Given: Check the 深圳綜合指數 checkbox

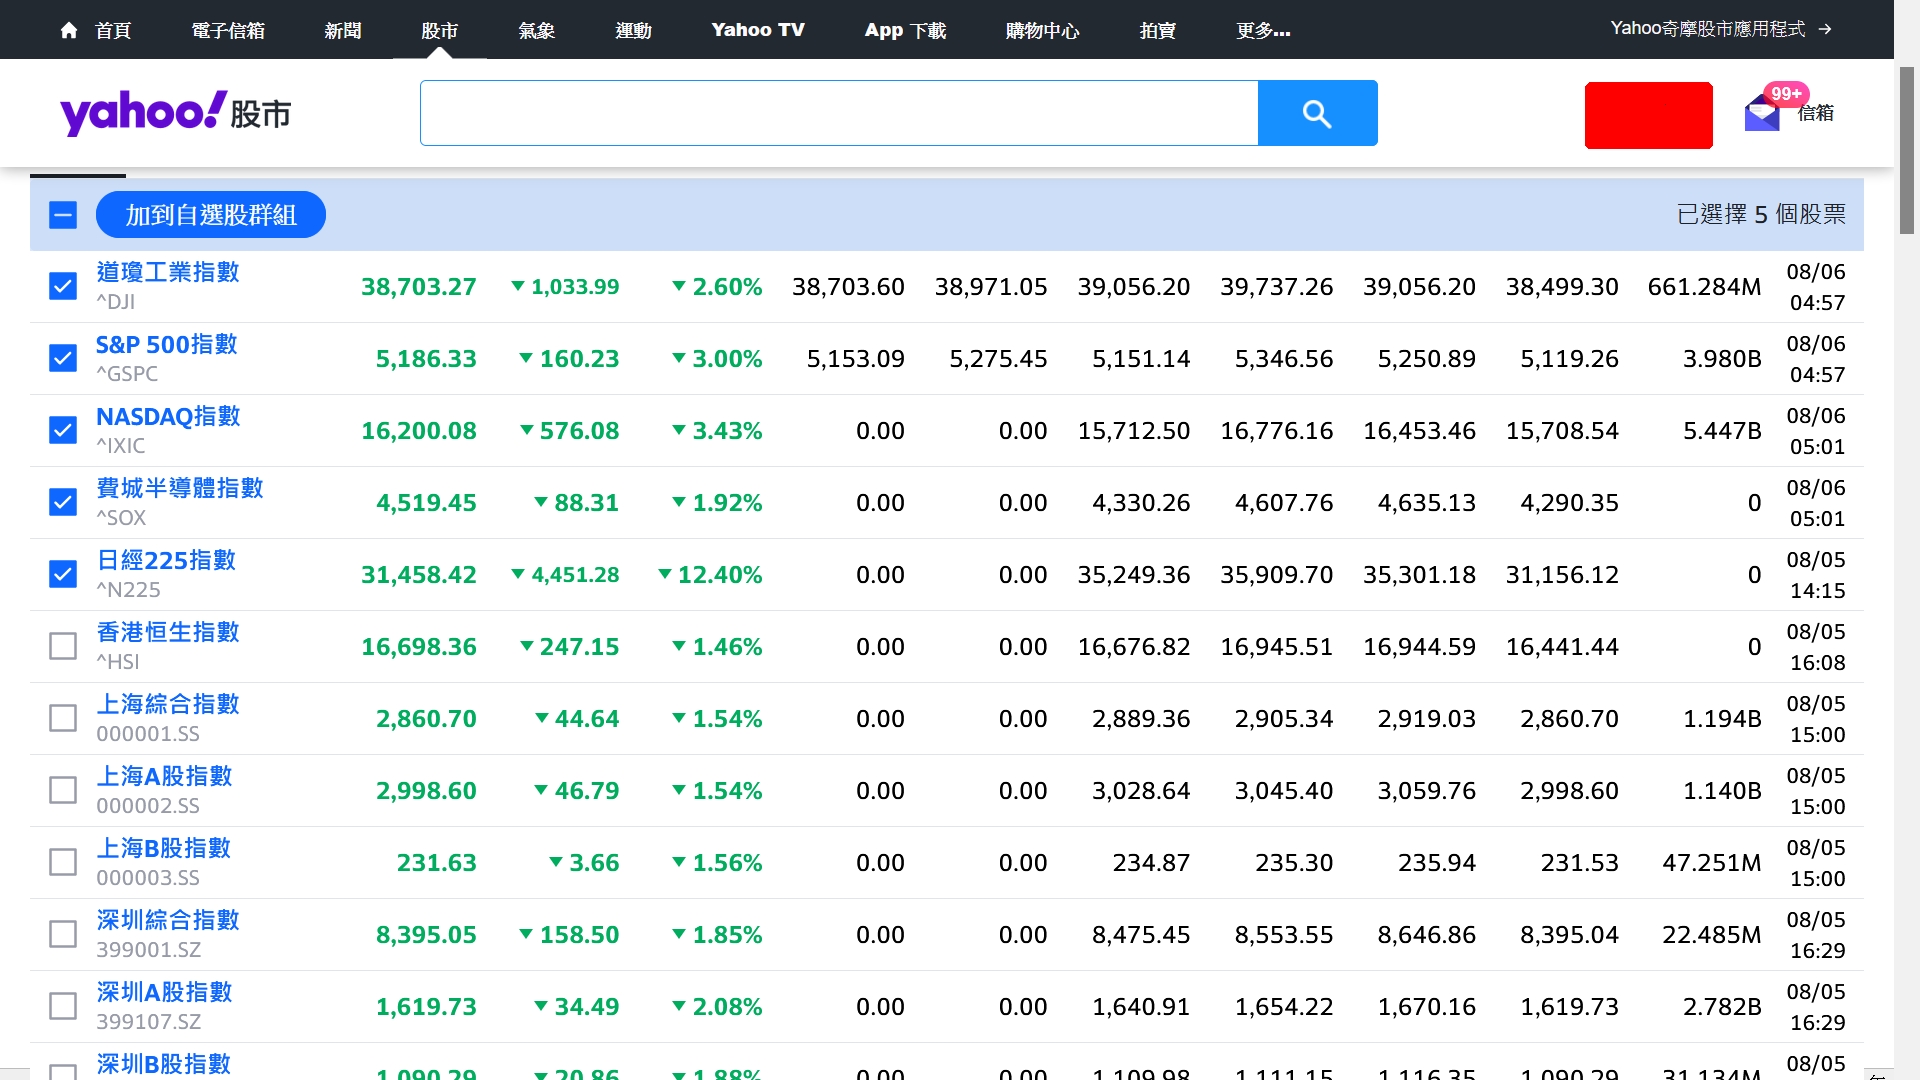Looking at the screenshot, I should [63, 934].
